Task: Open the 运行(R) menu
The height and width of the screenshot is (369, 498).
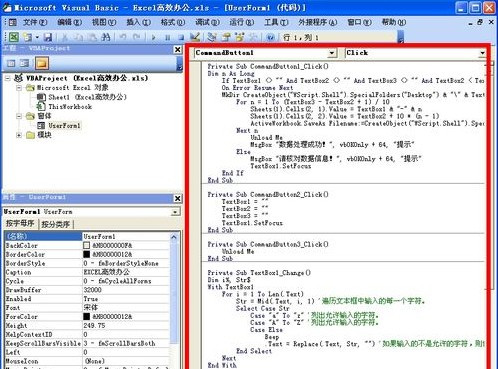Action: (242, 22)
